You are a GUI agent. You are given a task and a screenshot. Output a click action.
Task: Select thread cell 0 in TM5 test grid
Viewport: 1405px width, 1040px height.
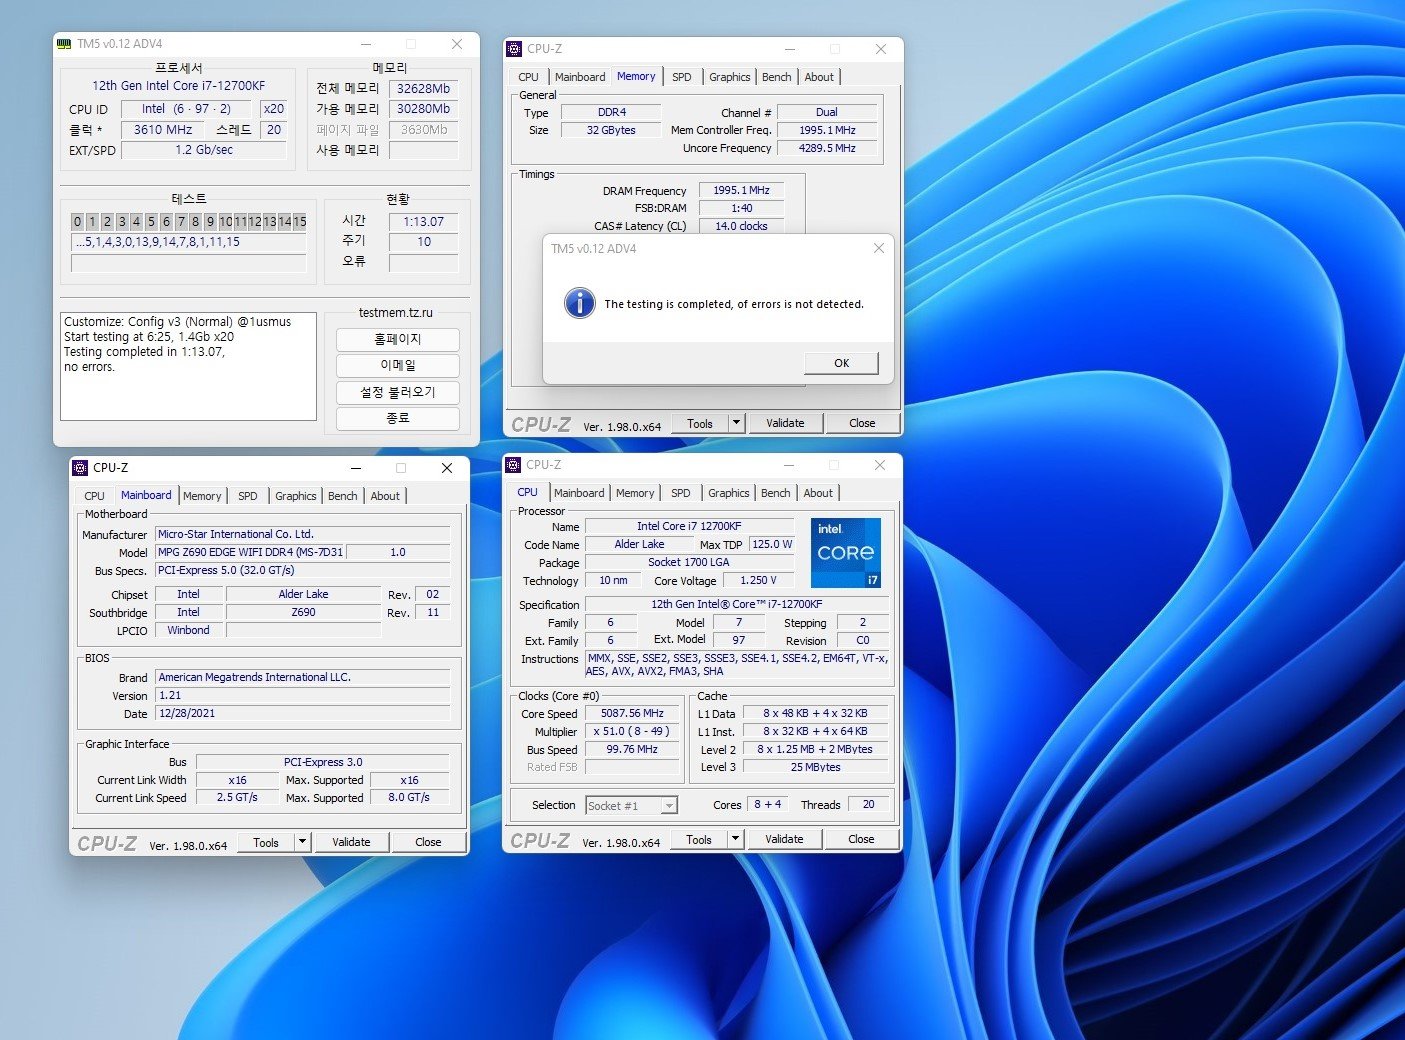click(x=78, y=222)
